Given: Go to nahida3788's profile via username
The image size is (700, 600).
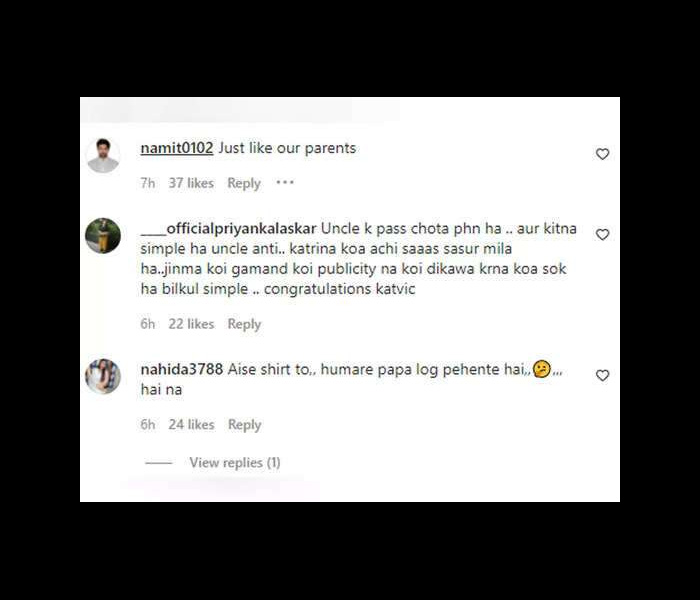Looking at the screenshot, I should click(182, 369).
